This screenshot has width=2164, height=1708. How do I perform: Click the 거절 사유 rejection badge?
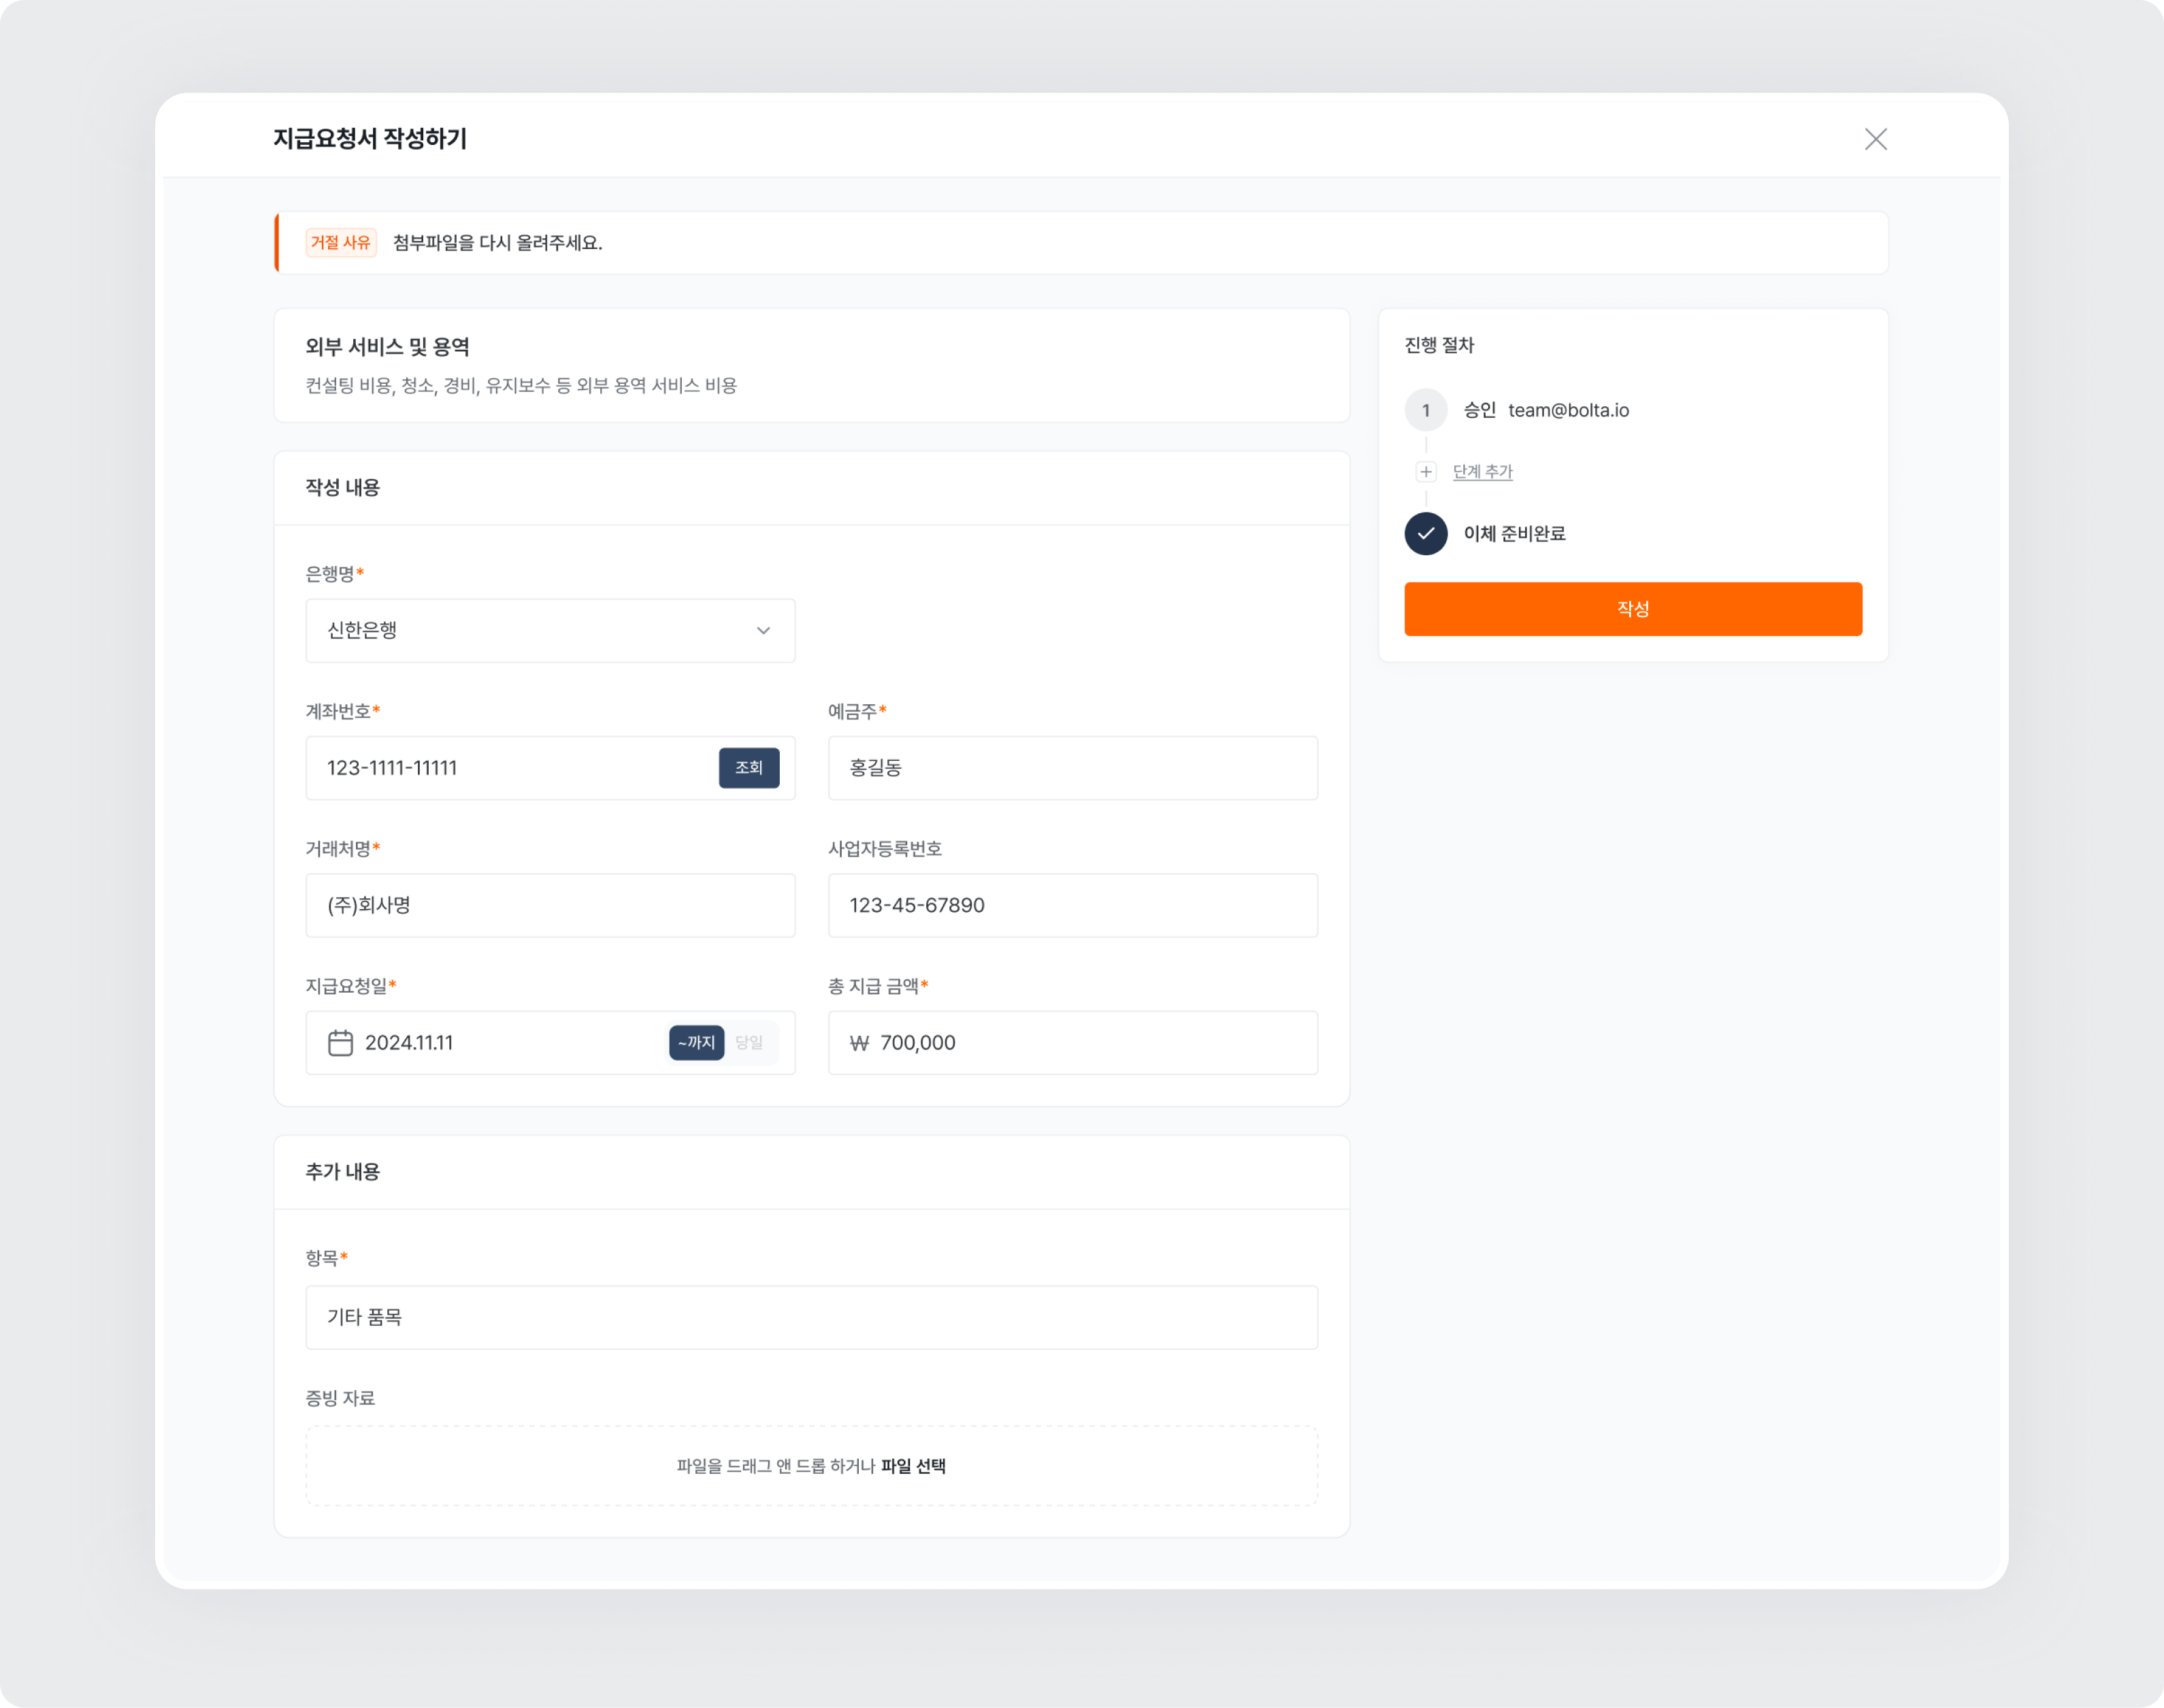pyautogui.click(x=340, y=242)
